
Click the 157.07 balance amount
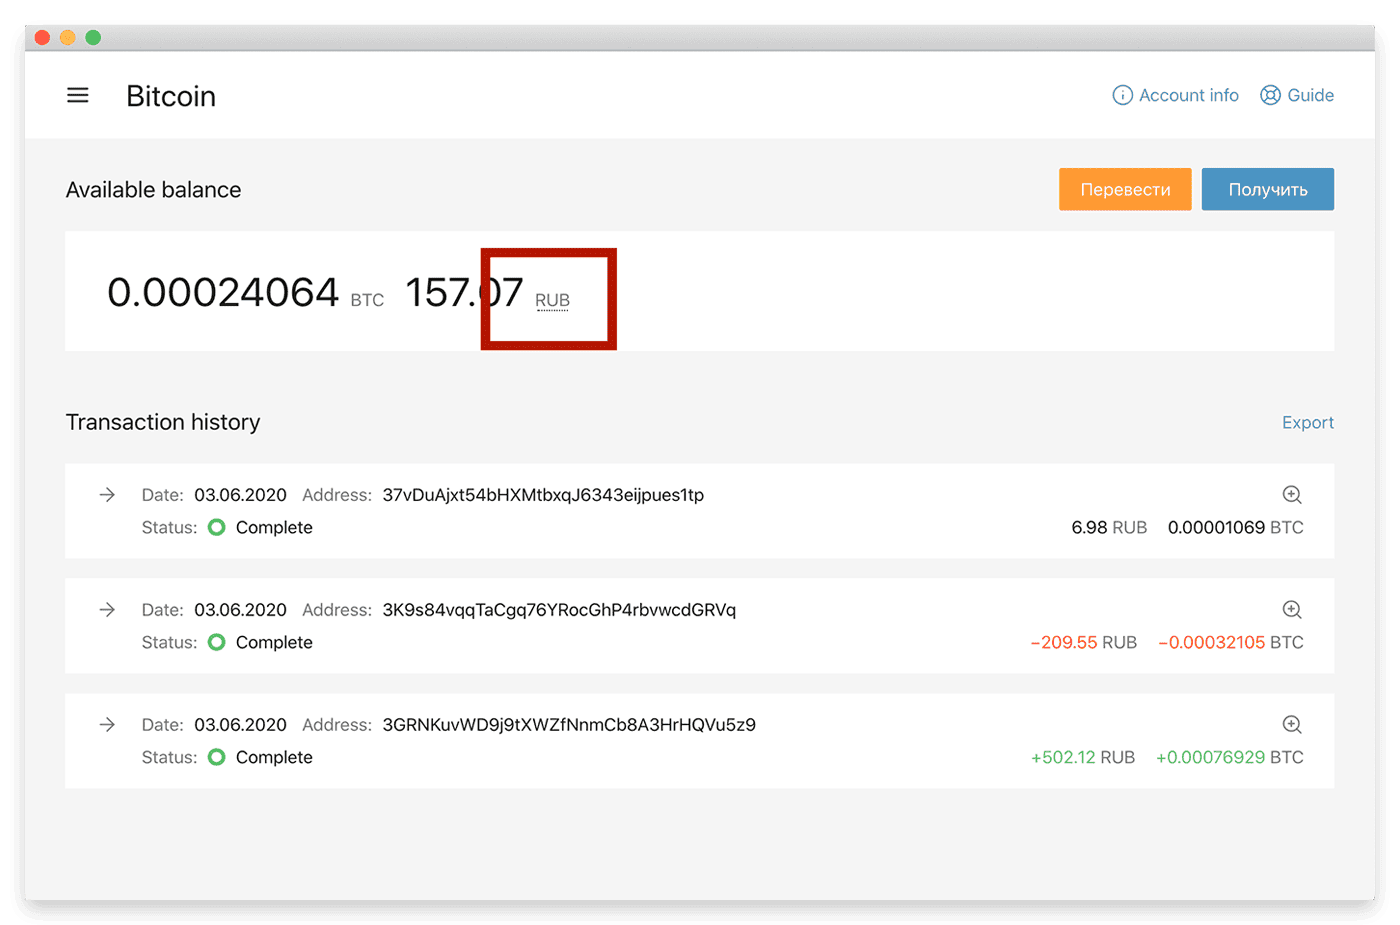click(464, 292)
